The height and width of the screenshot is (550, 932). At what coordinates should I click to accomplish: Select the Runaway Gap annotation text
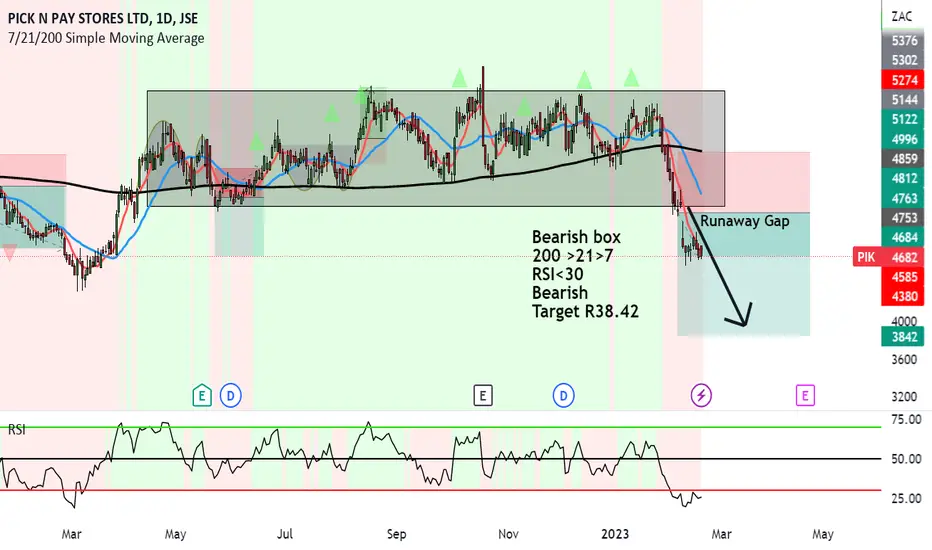tap(745, 221)
